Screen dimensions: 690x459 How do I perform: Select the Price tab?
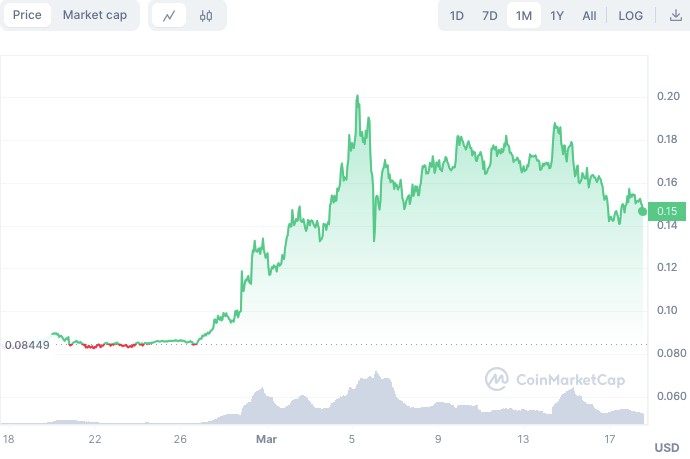[x=27, y=16]
